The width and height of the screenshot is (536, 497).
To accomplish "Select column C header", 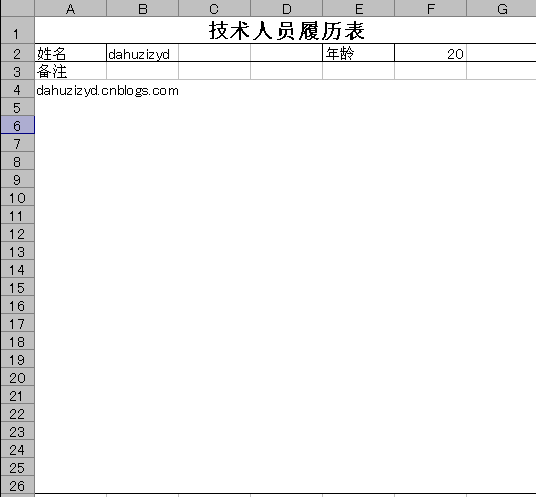I will click(214, 8).
